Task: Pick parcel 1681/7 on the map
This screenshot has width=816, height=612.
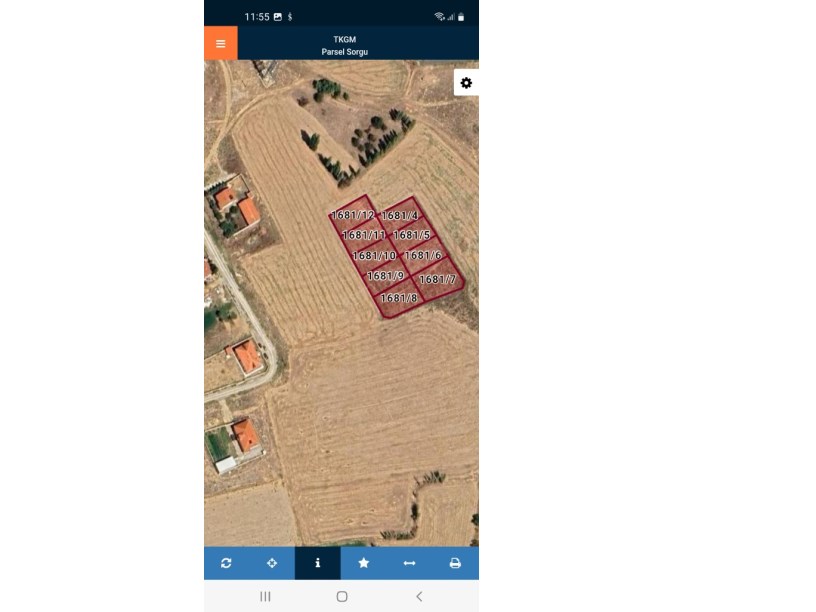Action: 437,279
